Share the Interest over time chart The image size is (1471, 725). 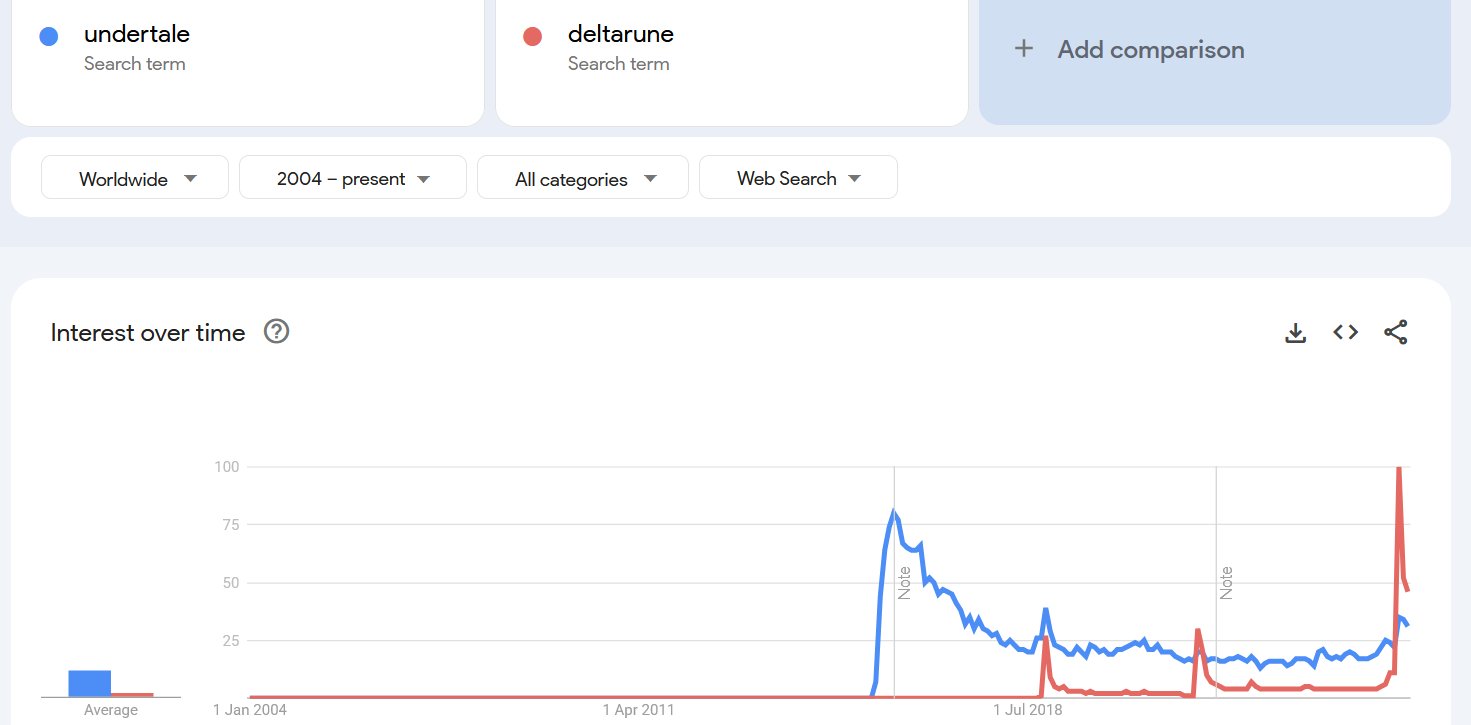pos(1396,333)
